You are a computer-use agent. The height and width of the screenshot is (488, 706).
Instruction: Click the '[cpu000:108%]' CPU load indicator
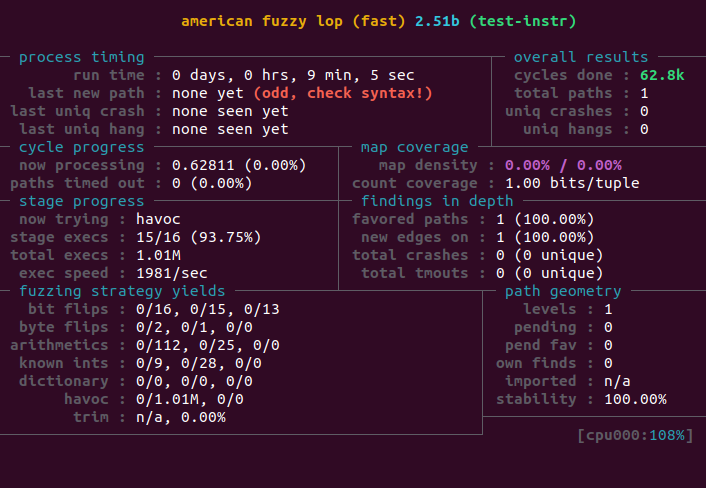(x=635, y=435)
